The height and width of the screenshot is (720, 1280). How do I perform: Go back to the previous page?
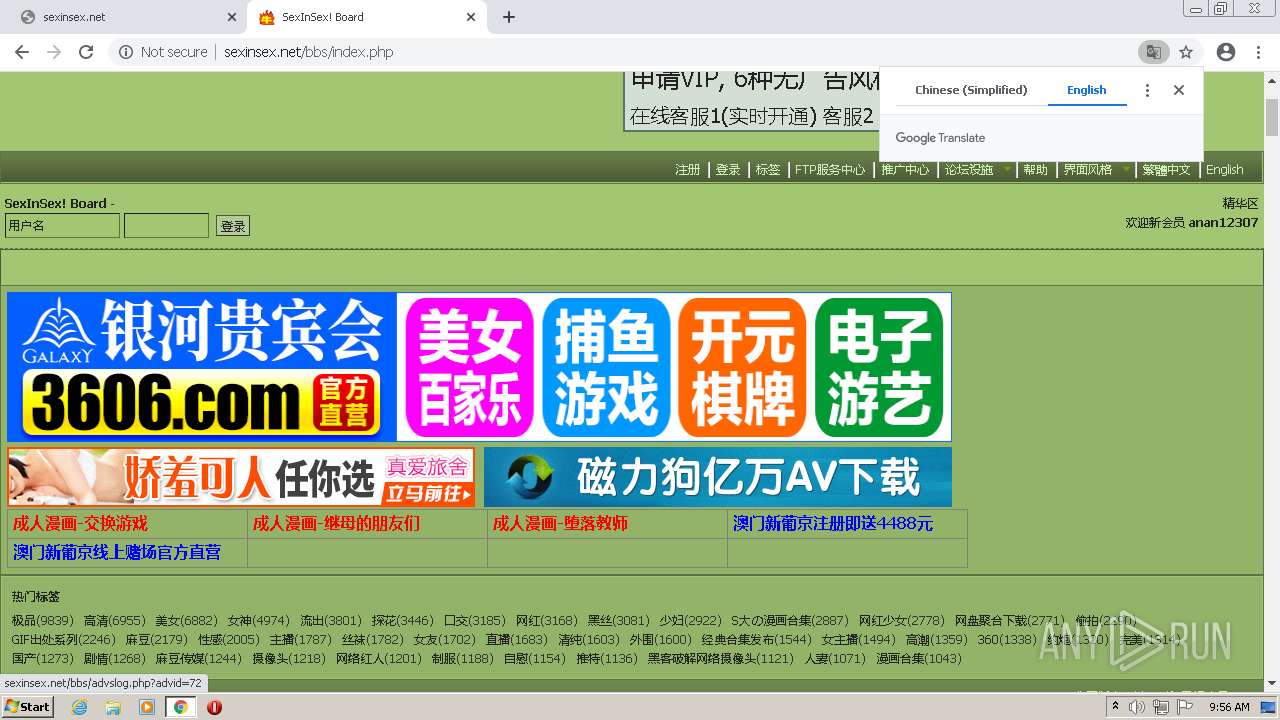pos(21,52)
